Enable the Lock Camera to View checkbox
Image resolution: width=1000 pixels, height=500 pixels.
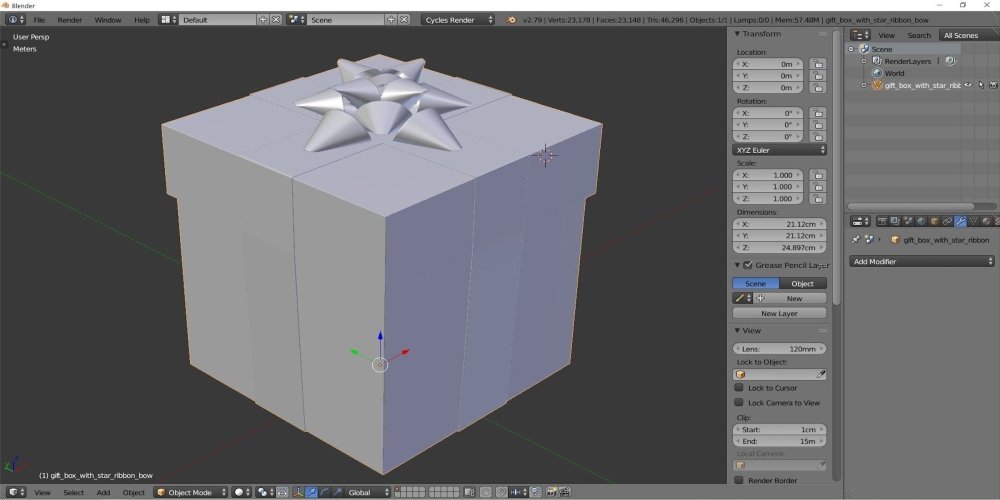point(739,402)
